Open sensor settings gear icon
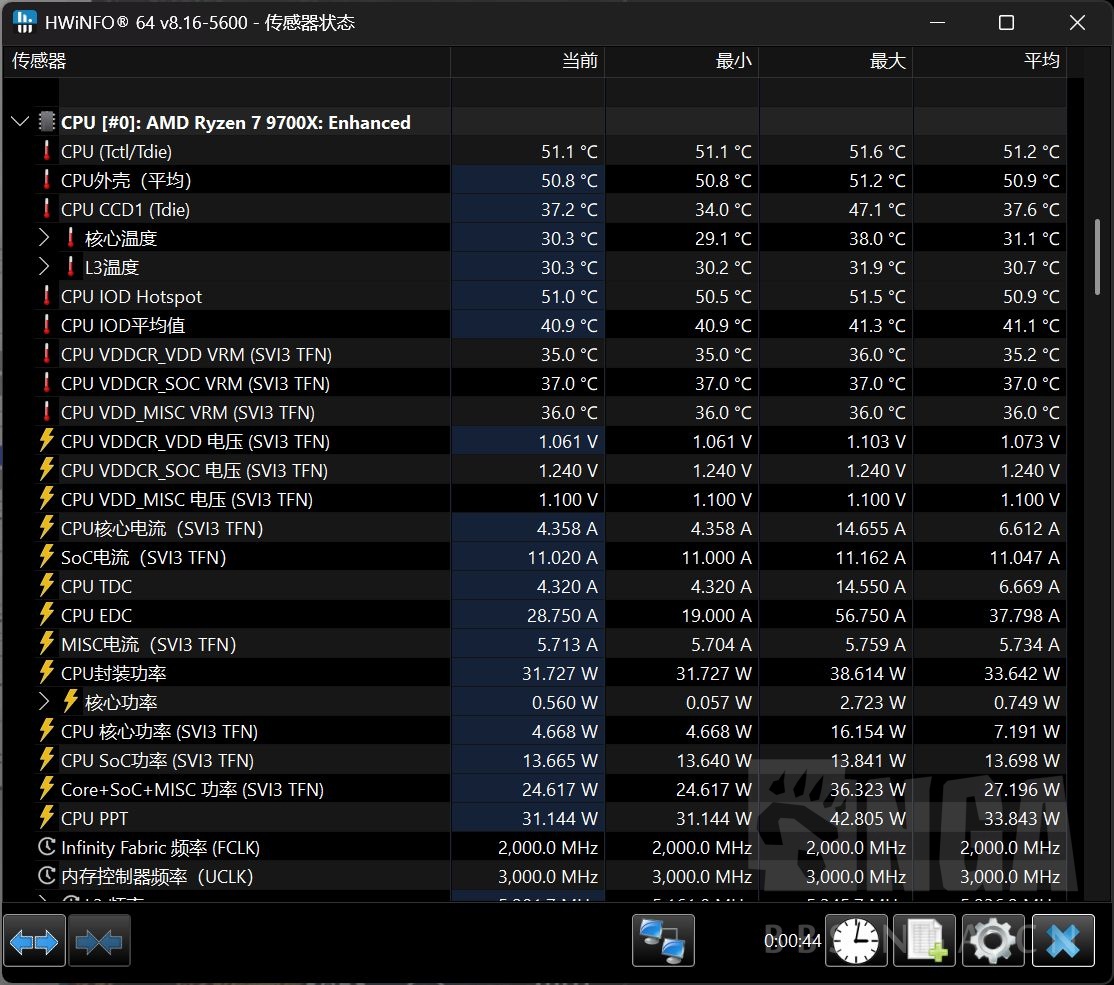 993,942
